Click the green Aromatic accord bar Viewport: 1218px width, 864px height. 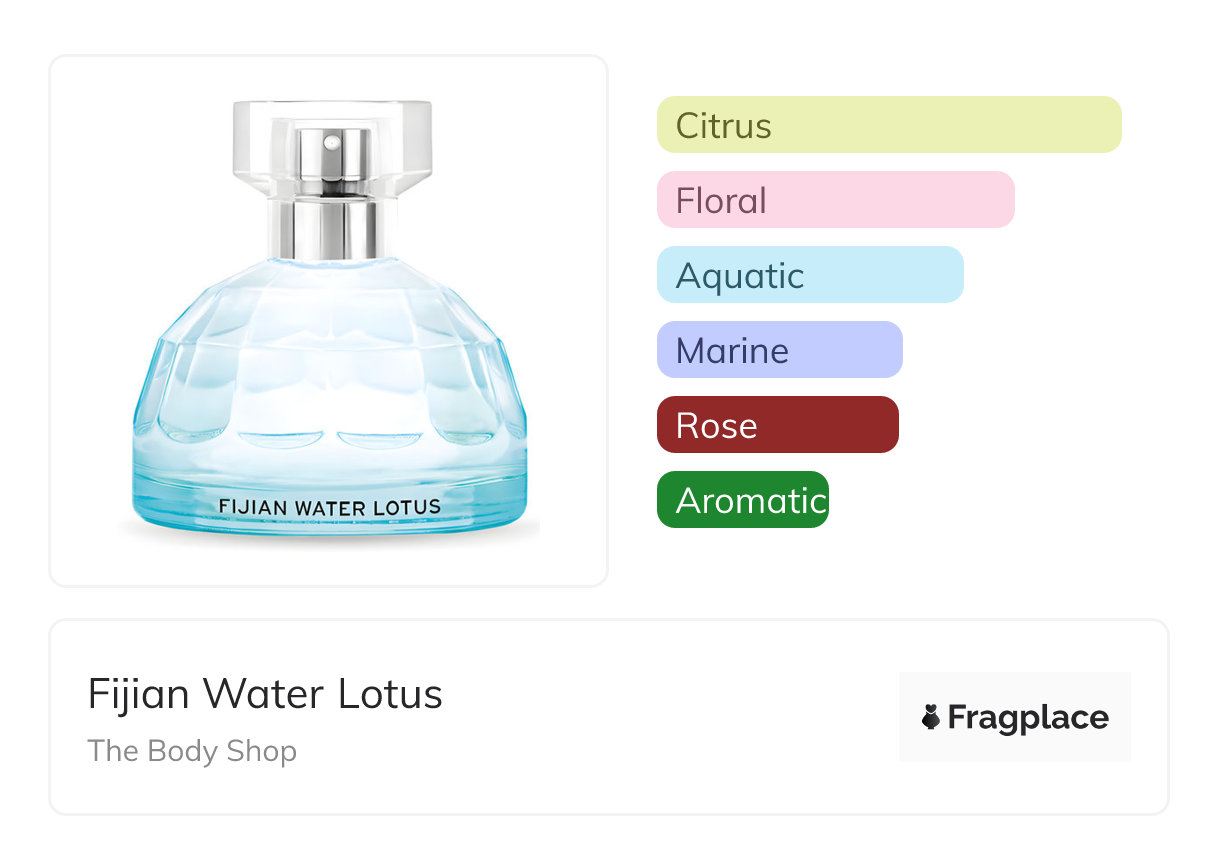(742, 500)
